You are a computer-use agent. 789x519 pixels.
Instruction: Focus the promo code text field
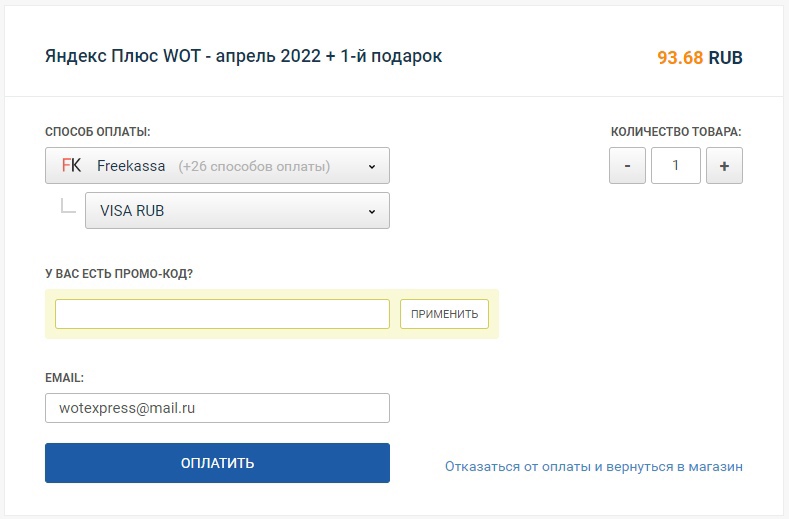(x=222, y=314)
